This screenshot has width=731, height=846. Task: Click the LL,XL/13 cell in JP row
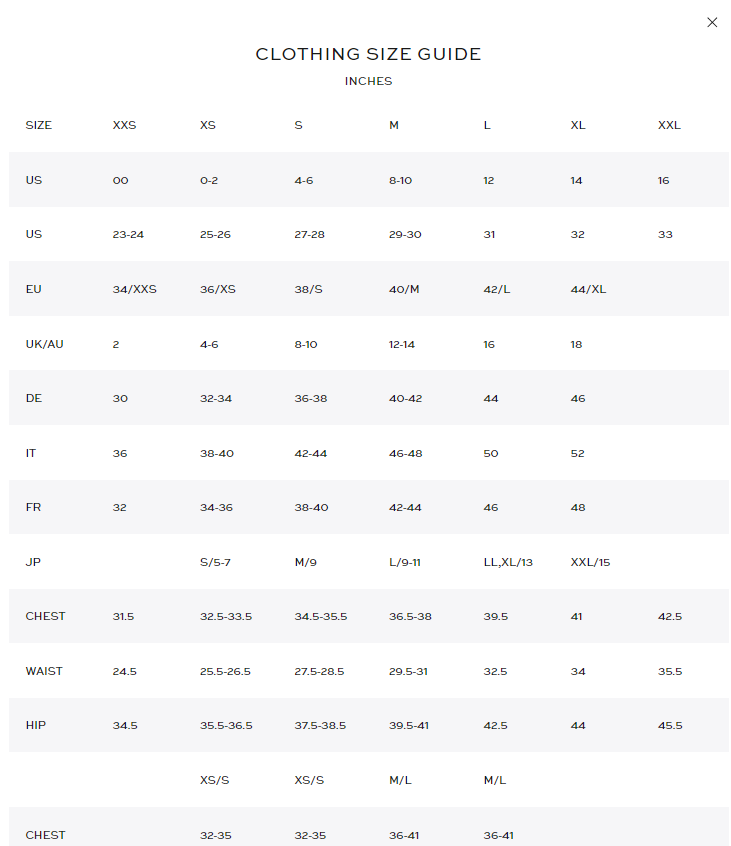[508, 562]
